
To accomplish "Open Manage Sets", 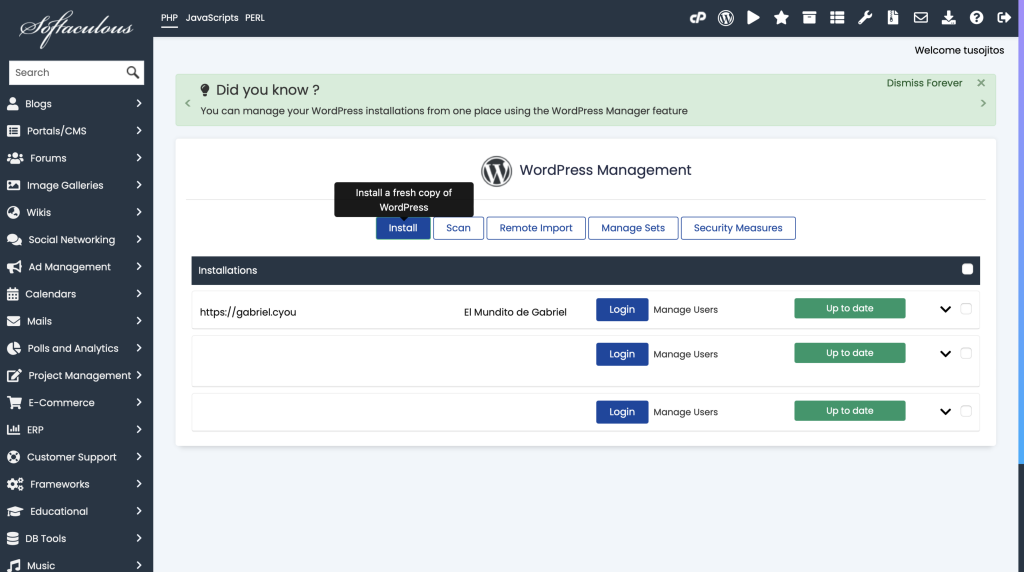I will (x=633, y=228).
